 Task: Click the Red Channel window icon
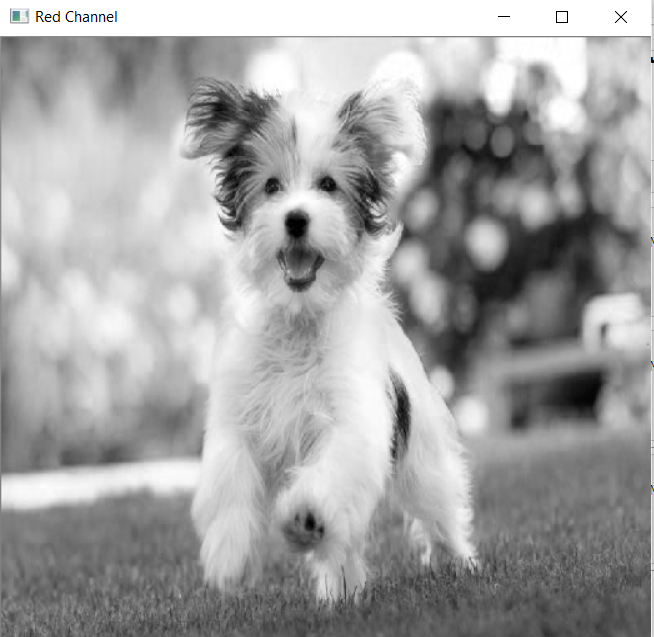(x=19, y=17)
